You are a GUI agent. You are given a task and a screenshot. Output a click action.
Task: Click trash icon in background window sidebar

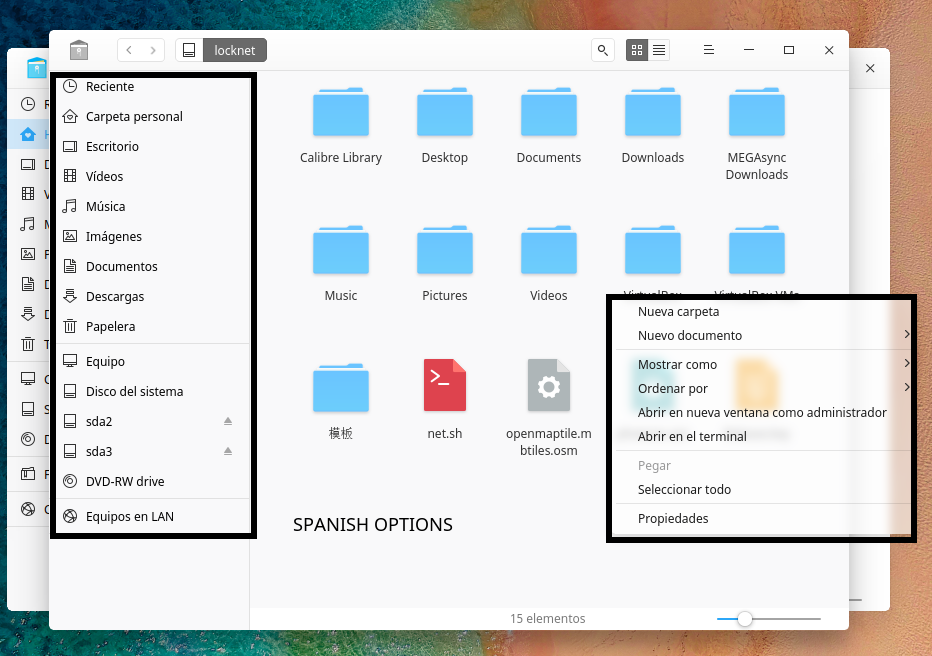point(28,344)
